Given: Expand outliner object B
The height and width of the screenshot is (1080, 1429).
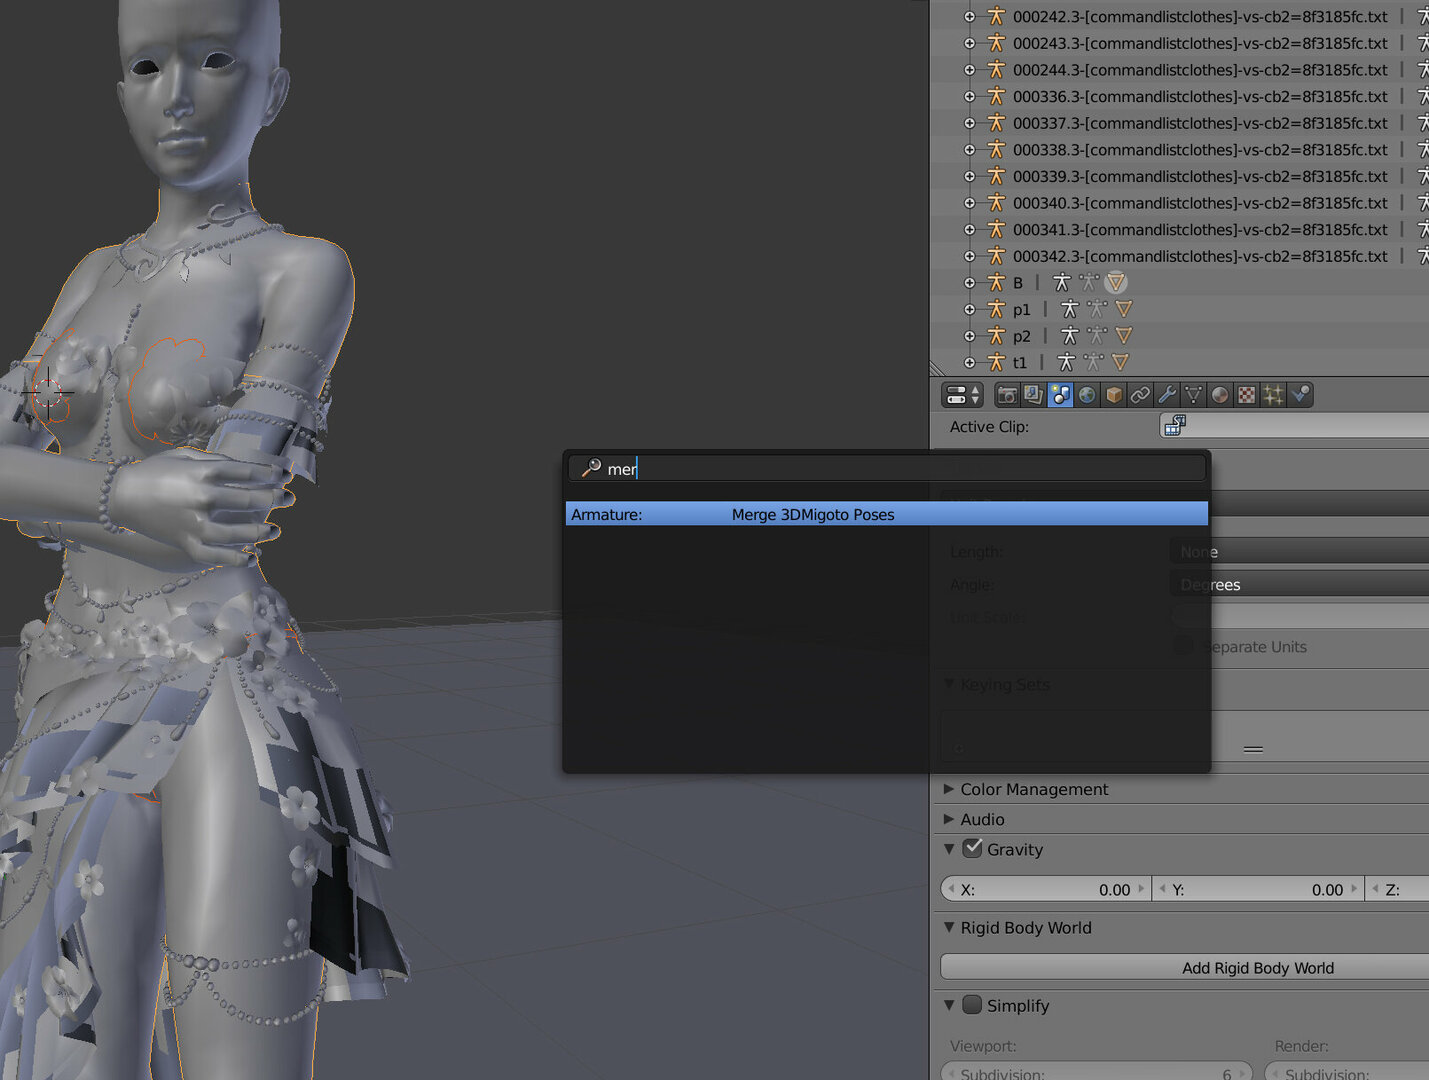Looking at the screenshot, I should pyautogui.click(x=969, y=283).
